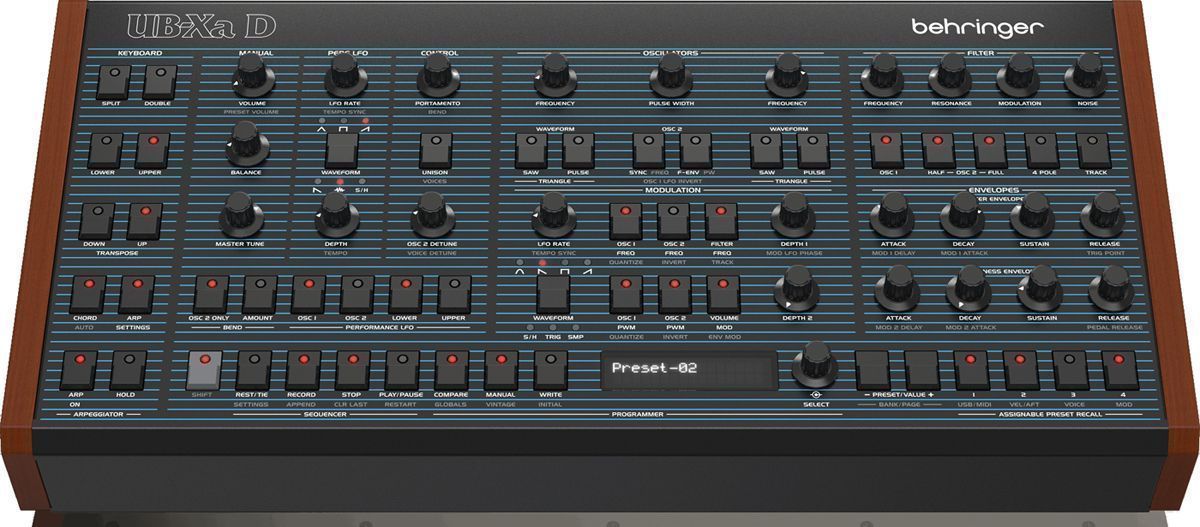Click the Compare button

[x=451, y=370]
